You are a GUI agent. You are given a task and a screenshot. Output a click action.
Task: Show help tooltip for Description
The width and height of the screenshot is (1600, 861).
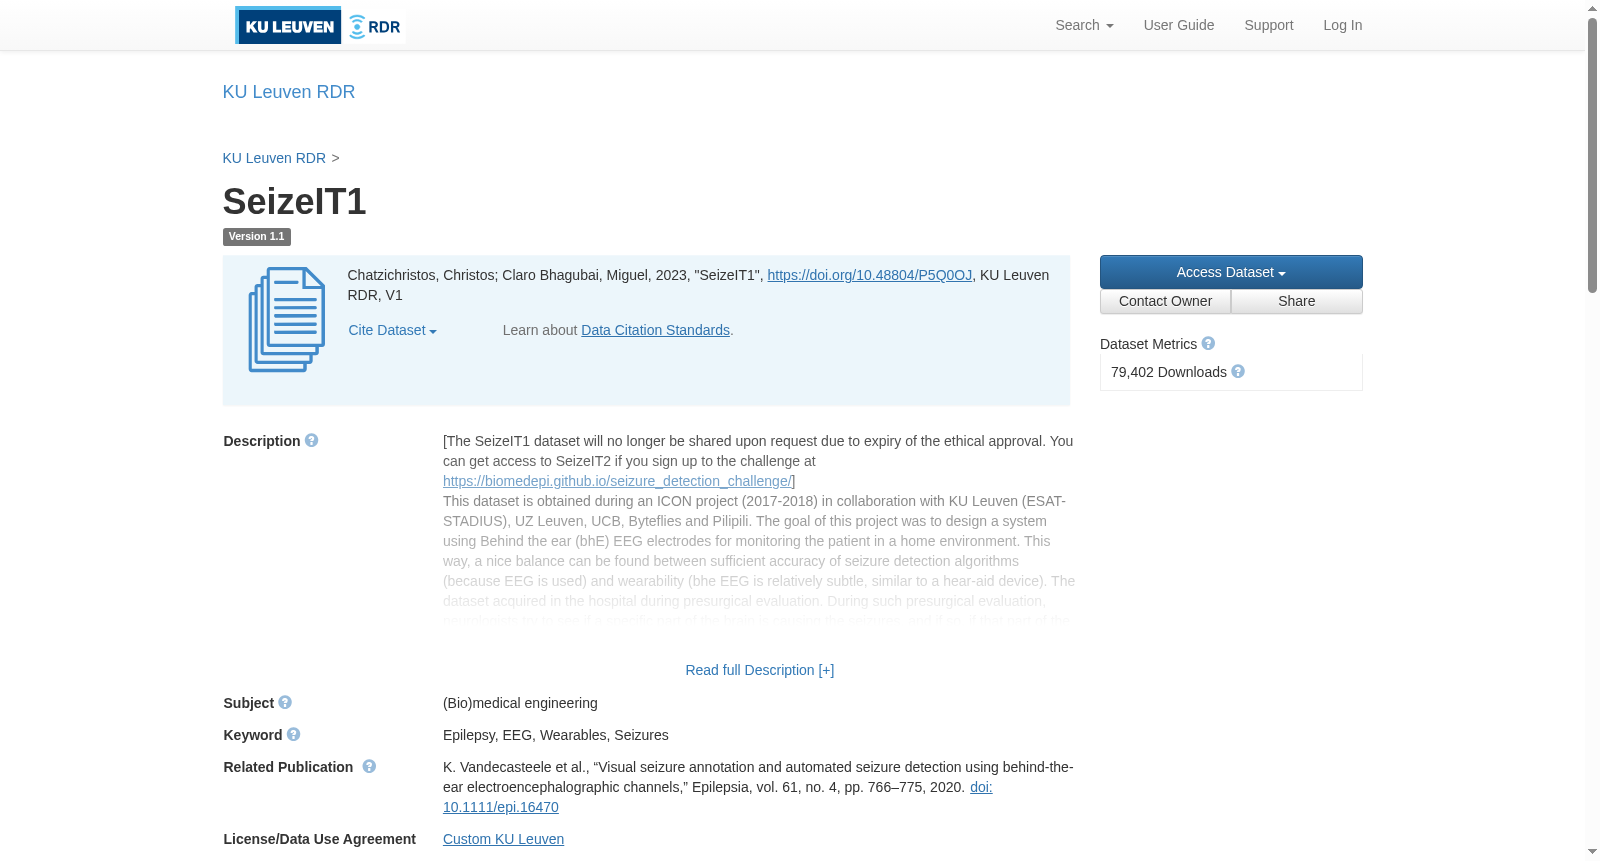tap(312, 440)
